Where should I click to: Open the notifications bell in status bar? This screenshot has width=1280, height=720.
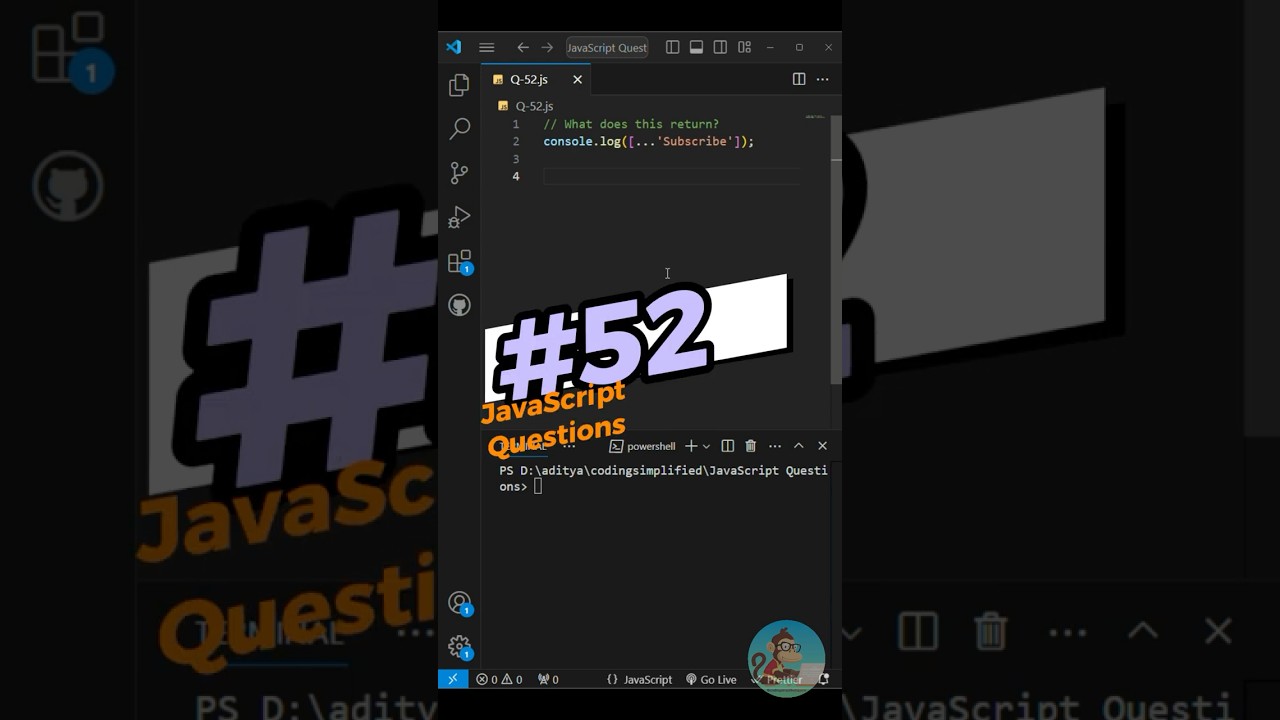pos(824,679)
